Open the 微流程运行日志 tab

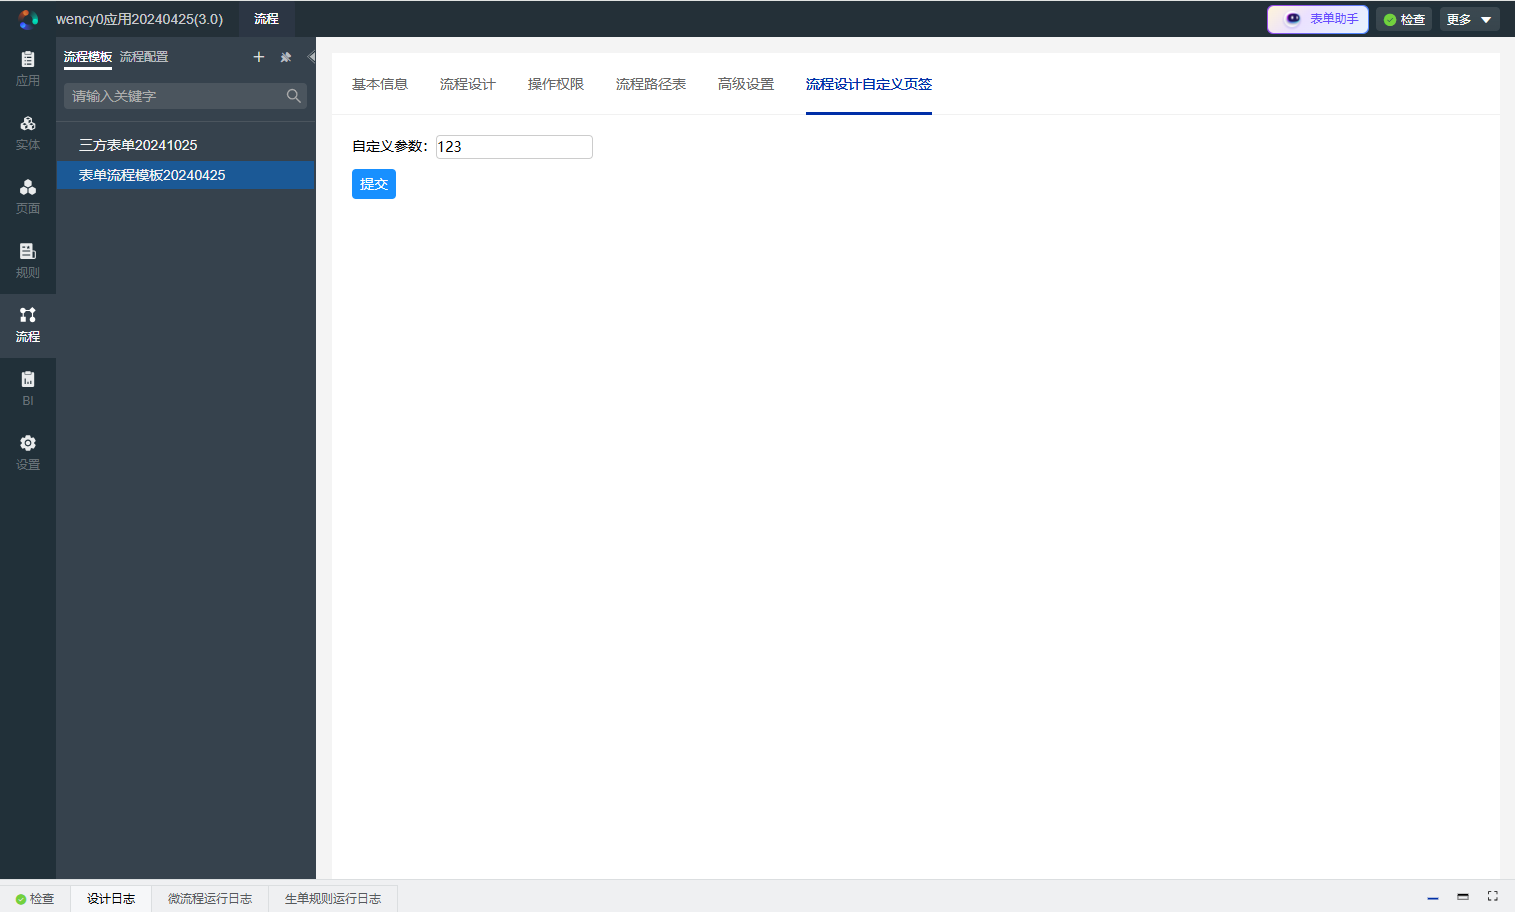(x=210, y=899)
